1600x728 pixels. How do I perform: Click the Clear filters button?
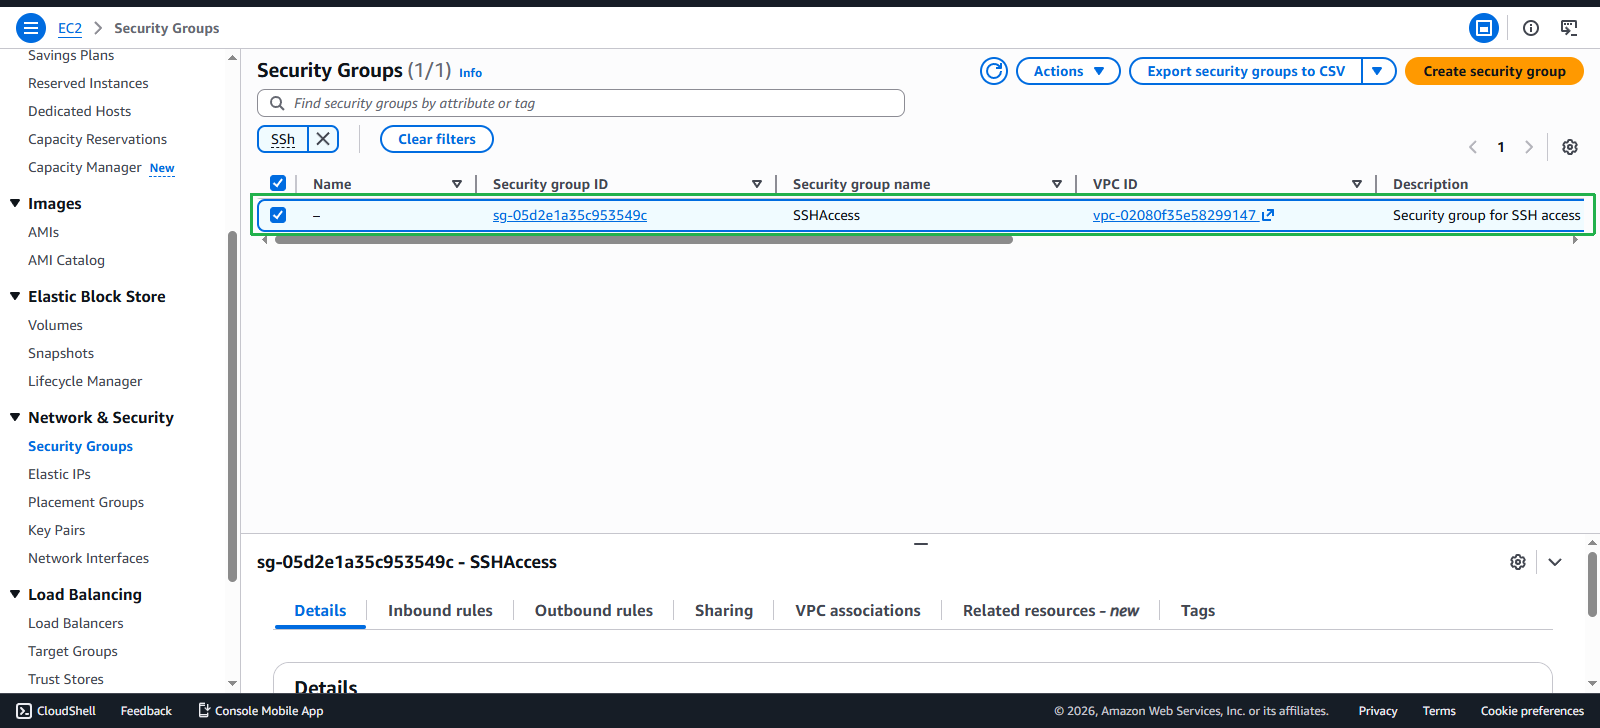437,139
